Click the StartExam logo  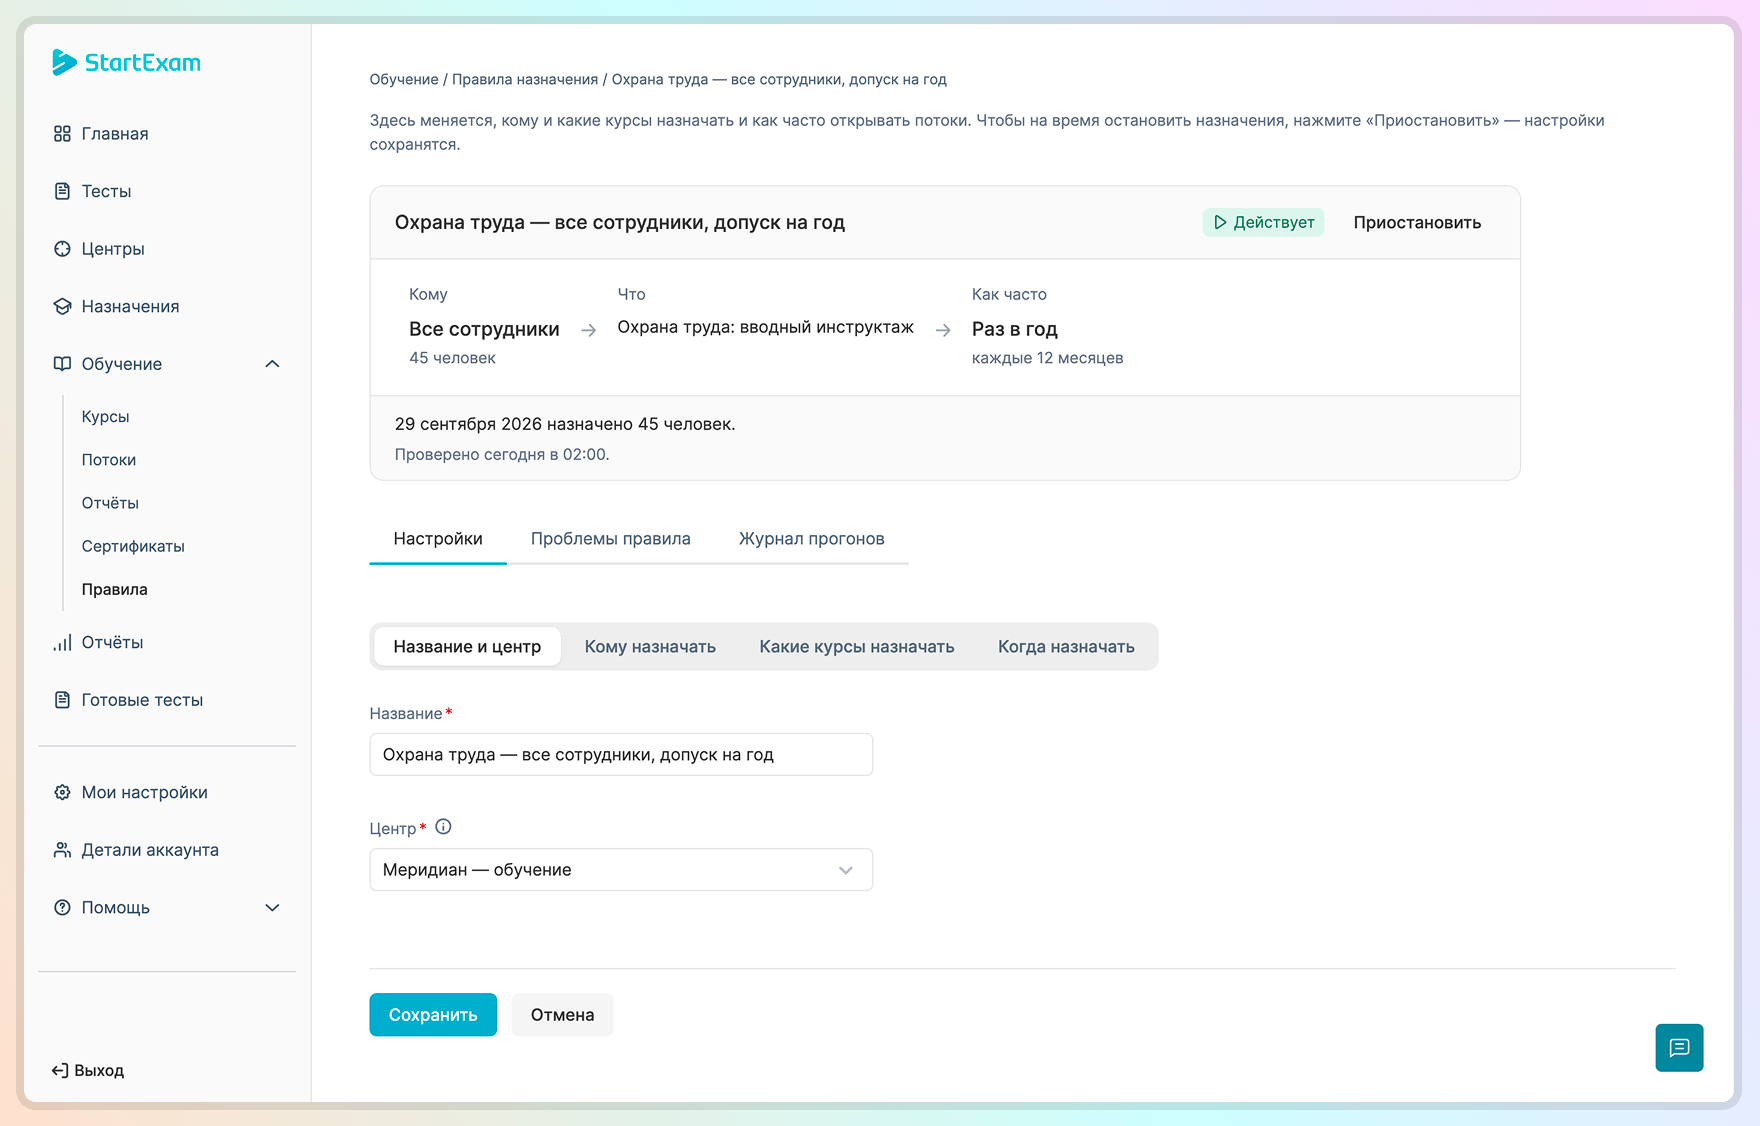tap(126, 62)
